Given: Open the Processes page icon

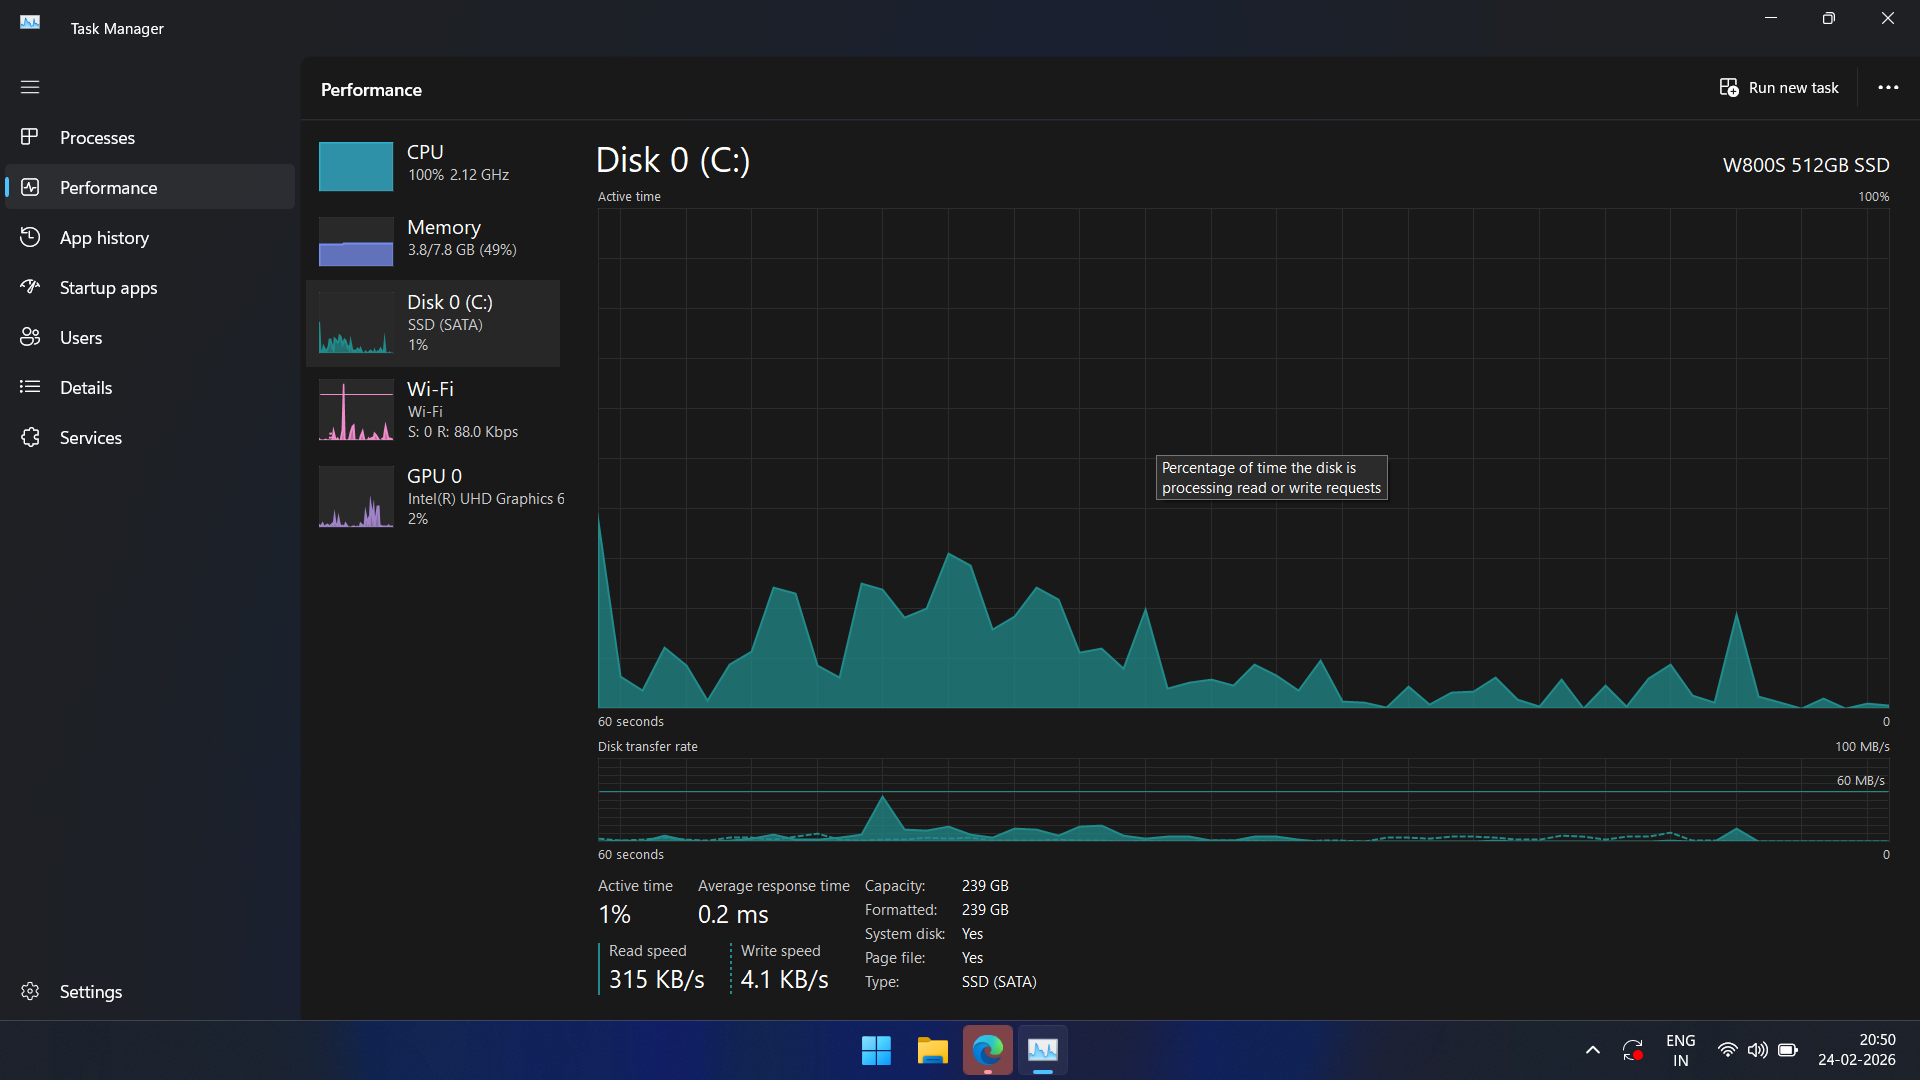Looking at the screenshot, I should [30, 137].
